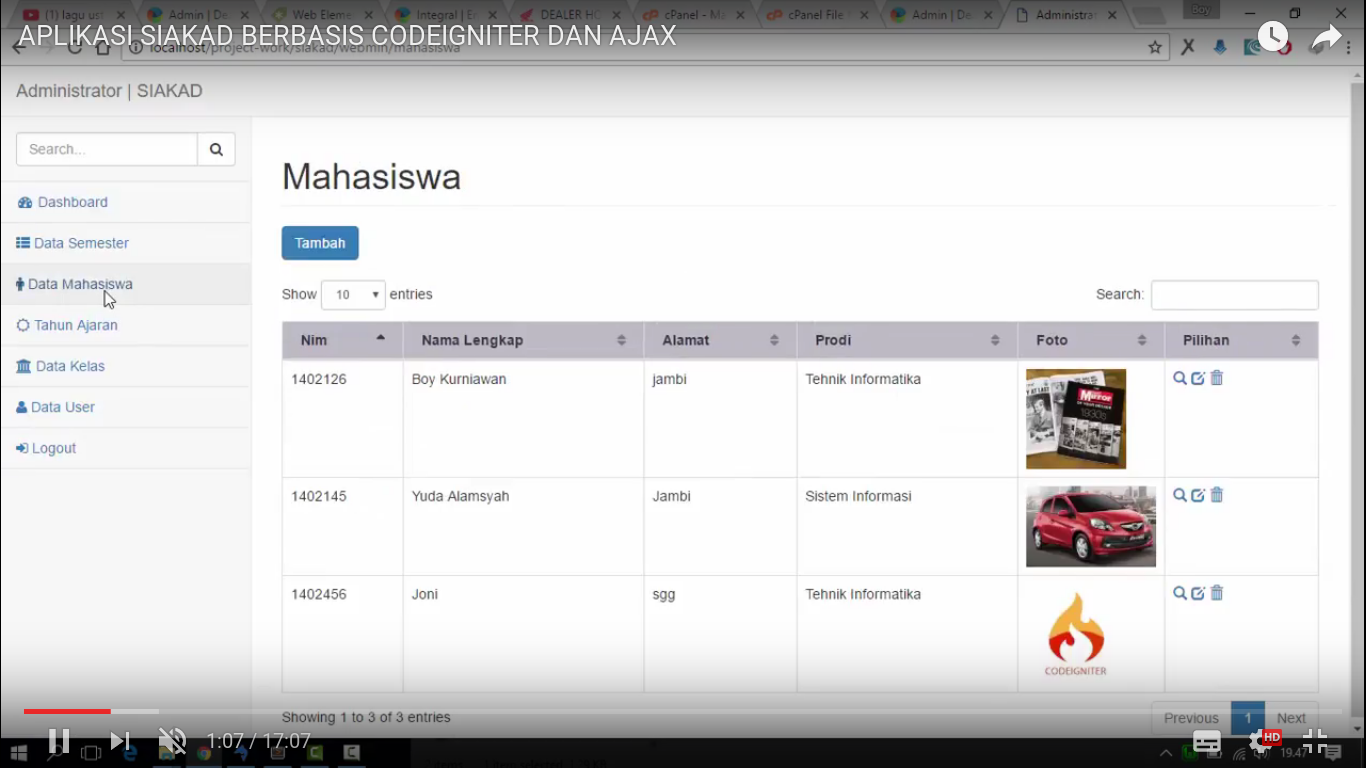
Task: Click the Next pagination button
Action: [x=1291, y=718]
